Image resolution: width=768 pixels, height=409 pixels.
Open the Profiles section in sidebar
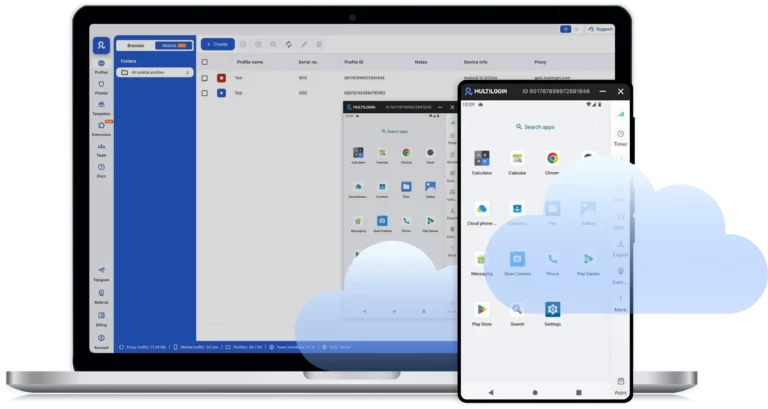101,66
